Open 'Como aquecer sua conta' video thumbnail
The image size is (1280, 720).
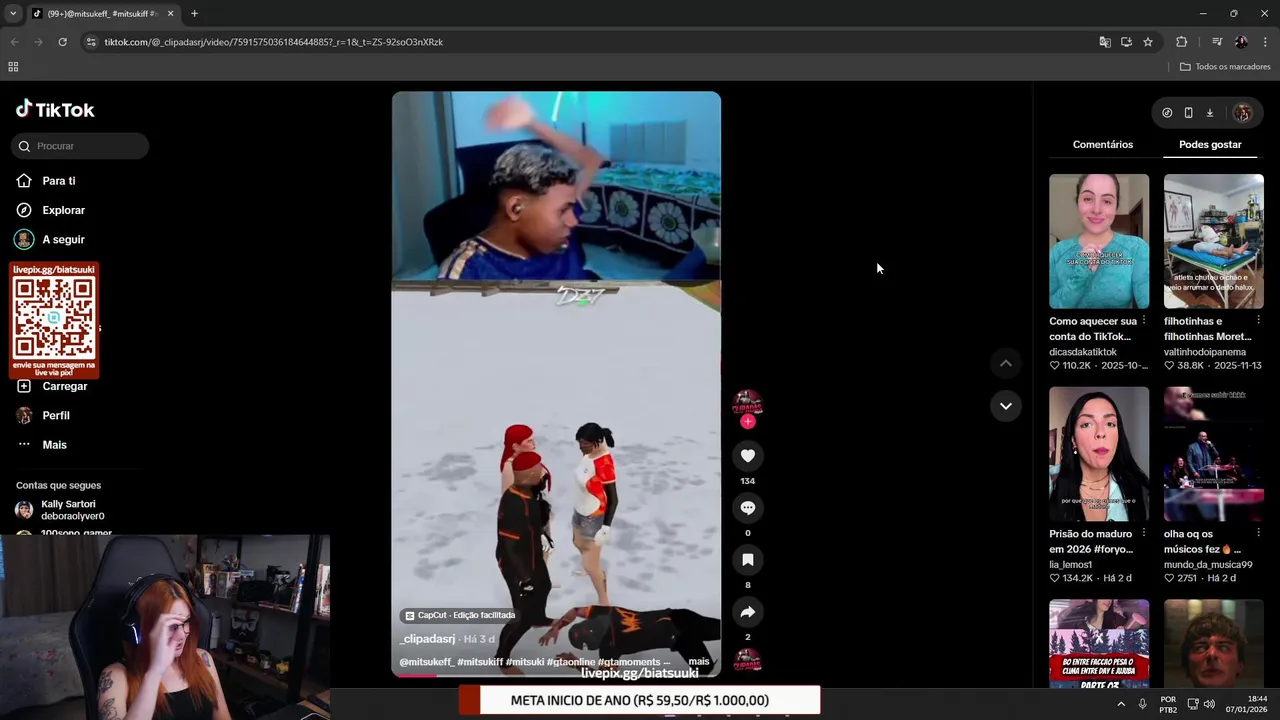1099,241
